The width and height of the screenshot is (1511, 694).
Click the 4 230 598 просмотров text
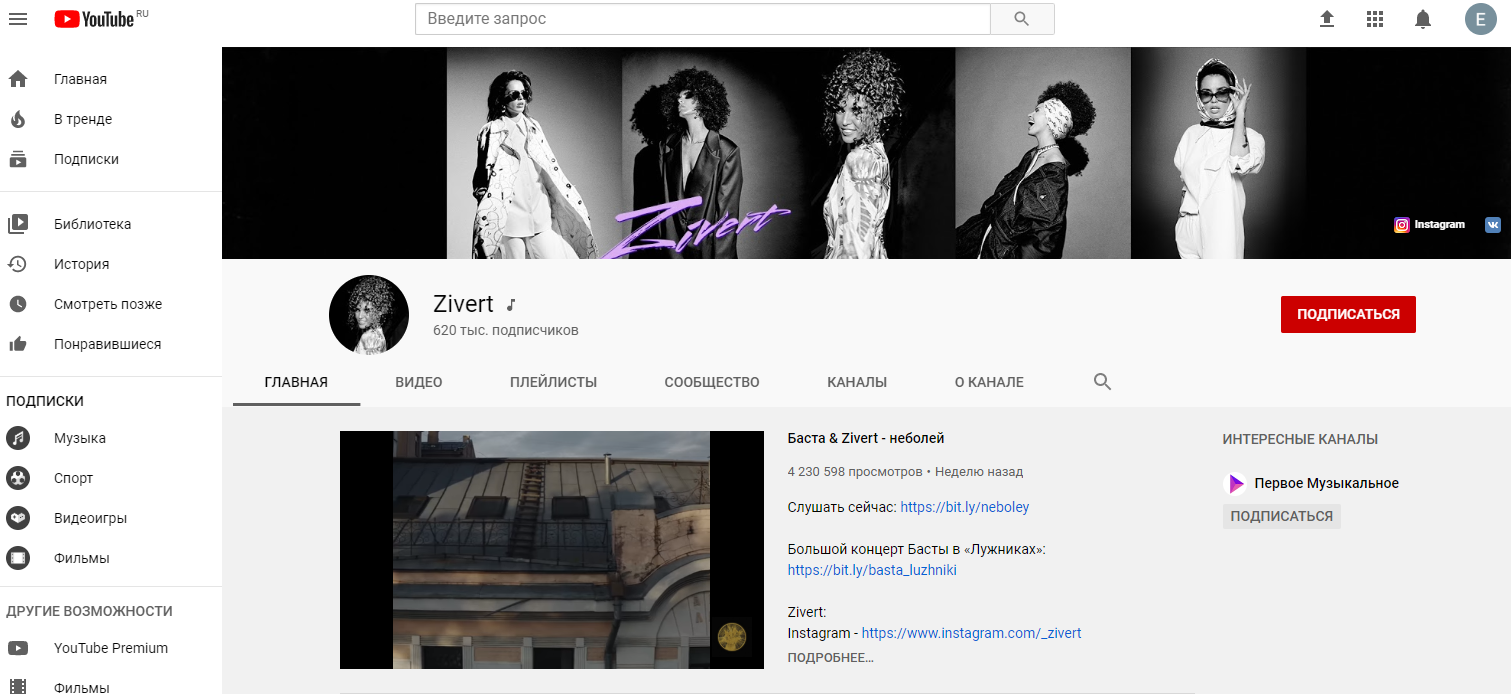[x=855, y=471]
